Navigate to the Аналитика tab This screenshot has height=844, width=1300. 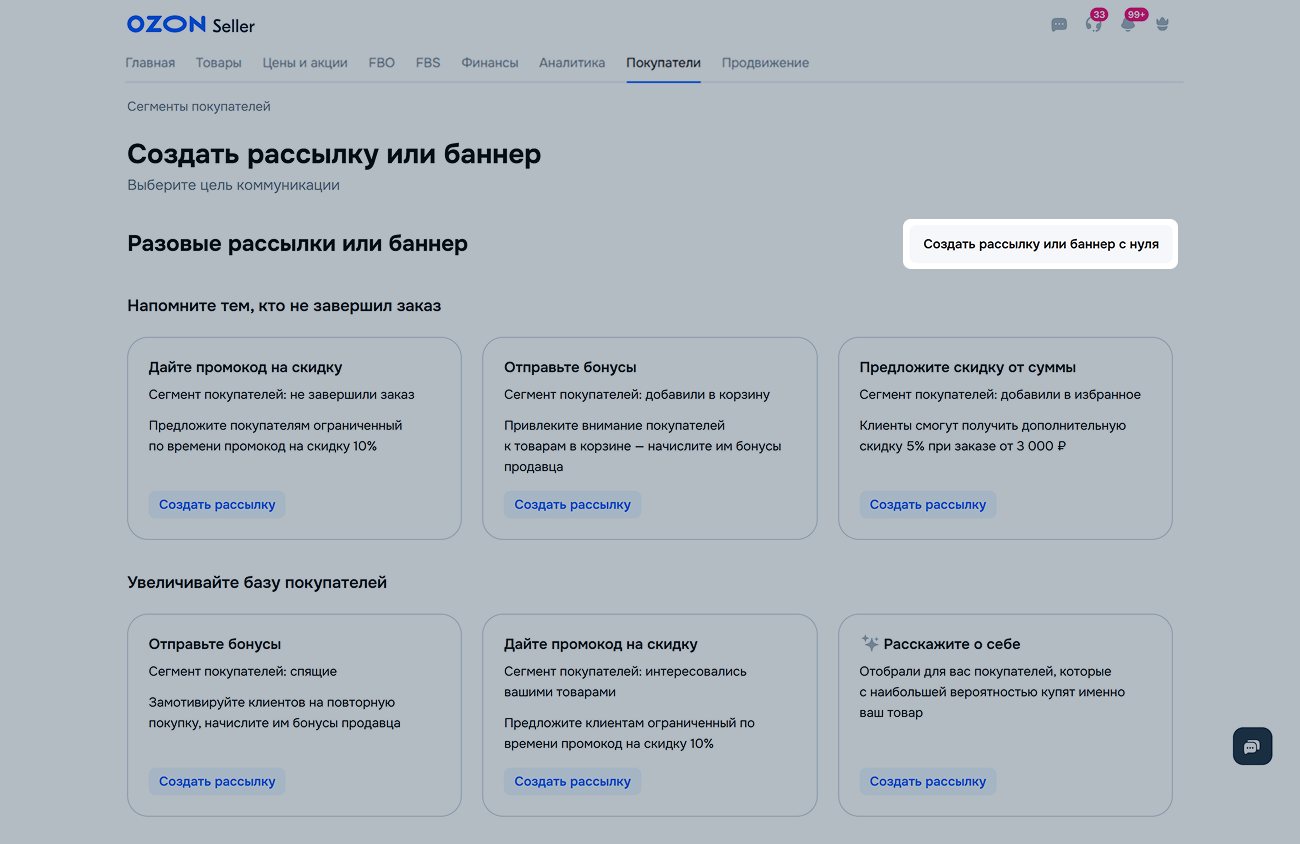pyautogui.click(x=572, y=63)
